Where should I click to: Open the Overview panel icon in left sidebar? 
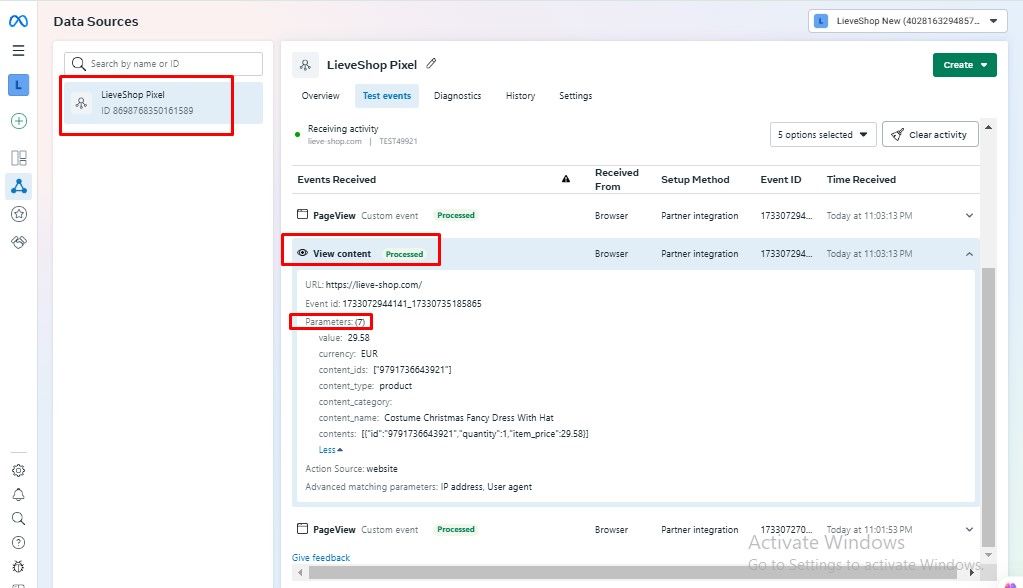[x=18, y=158]
